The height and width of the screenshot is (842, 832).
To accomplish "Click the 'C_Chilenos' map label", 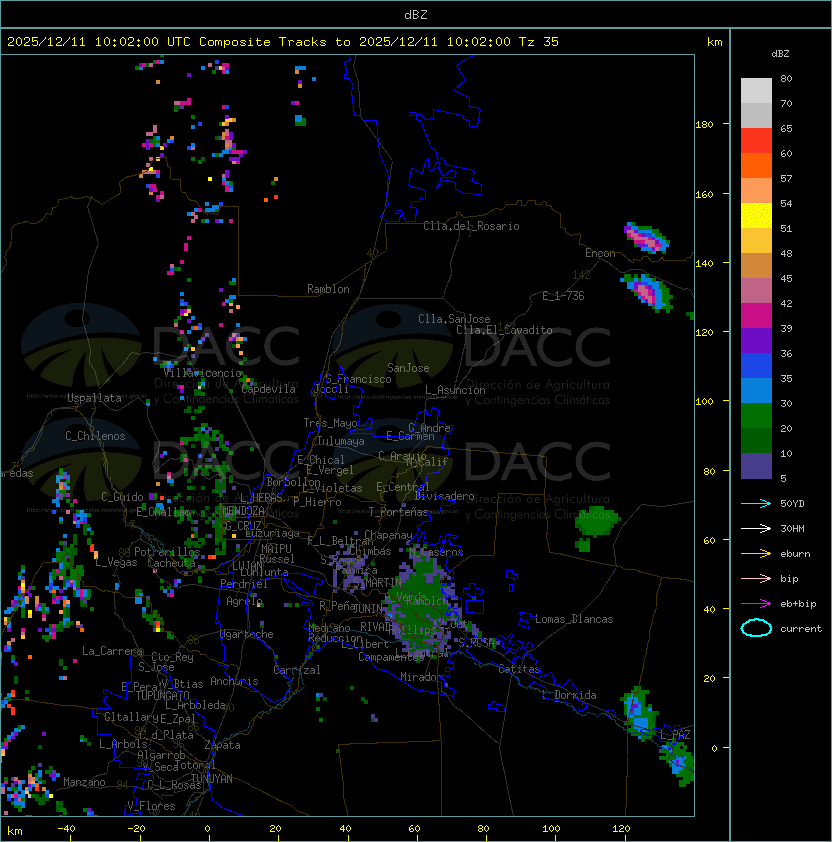I will [95, 436].
